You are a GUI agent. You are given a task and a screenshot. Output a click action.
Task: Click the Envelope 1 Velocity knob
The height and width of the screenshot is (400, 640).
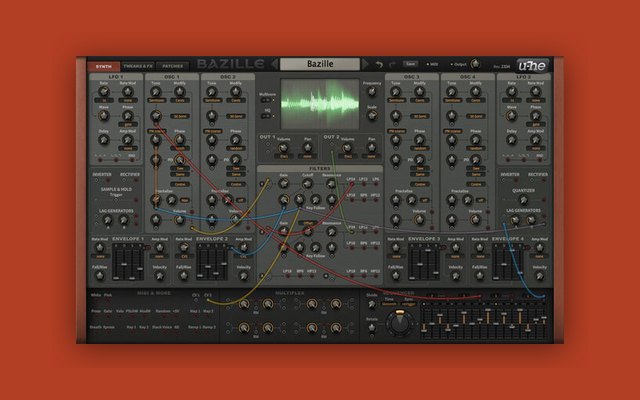tap(160, 276)
